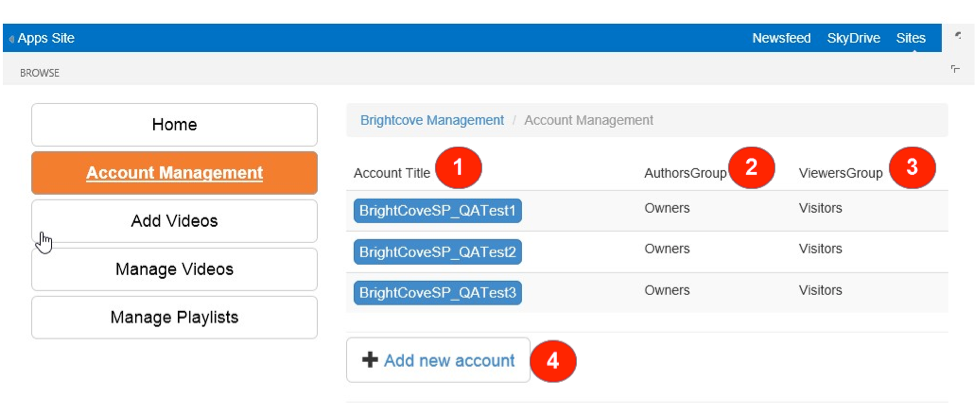Navigate to Manage Videos
Viewport: 975px width, 410px height.
tap(174, 269)
